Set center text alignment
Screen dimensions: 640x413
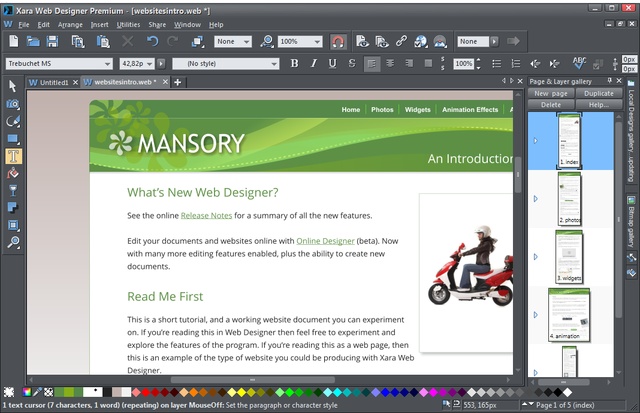point(390,64)
